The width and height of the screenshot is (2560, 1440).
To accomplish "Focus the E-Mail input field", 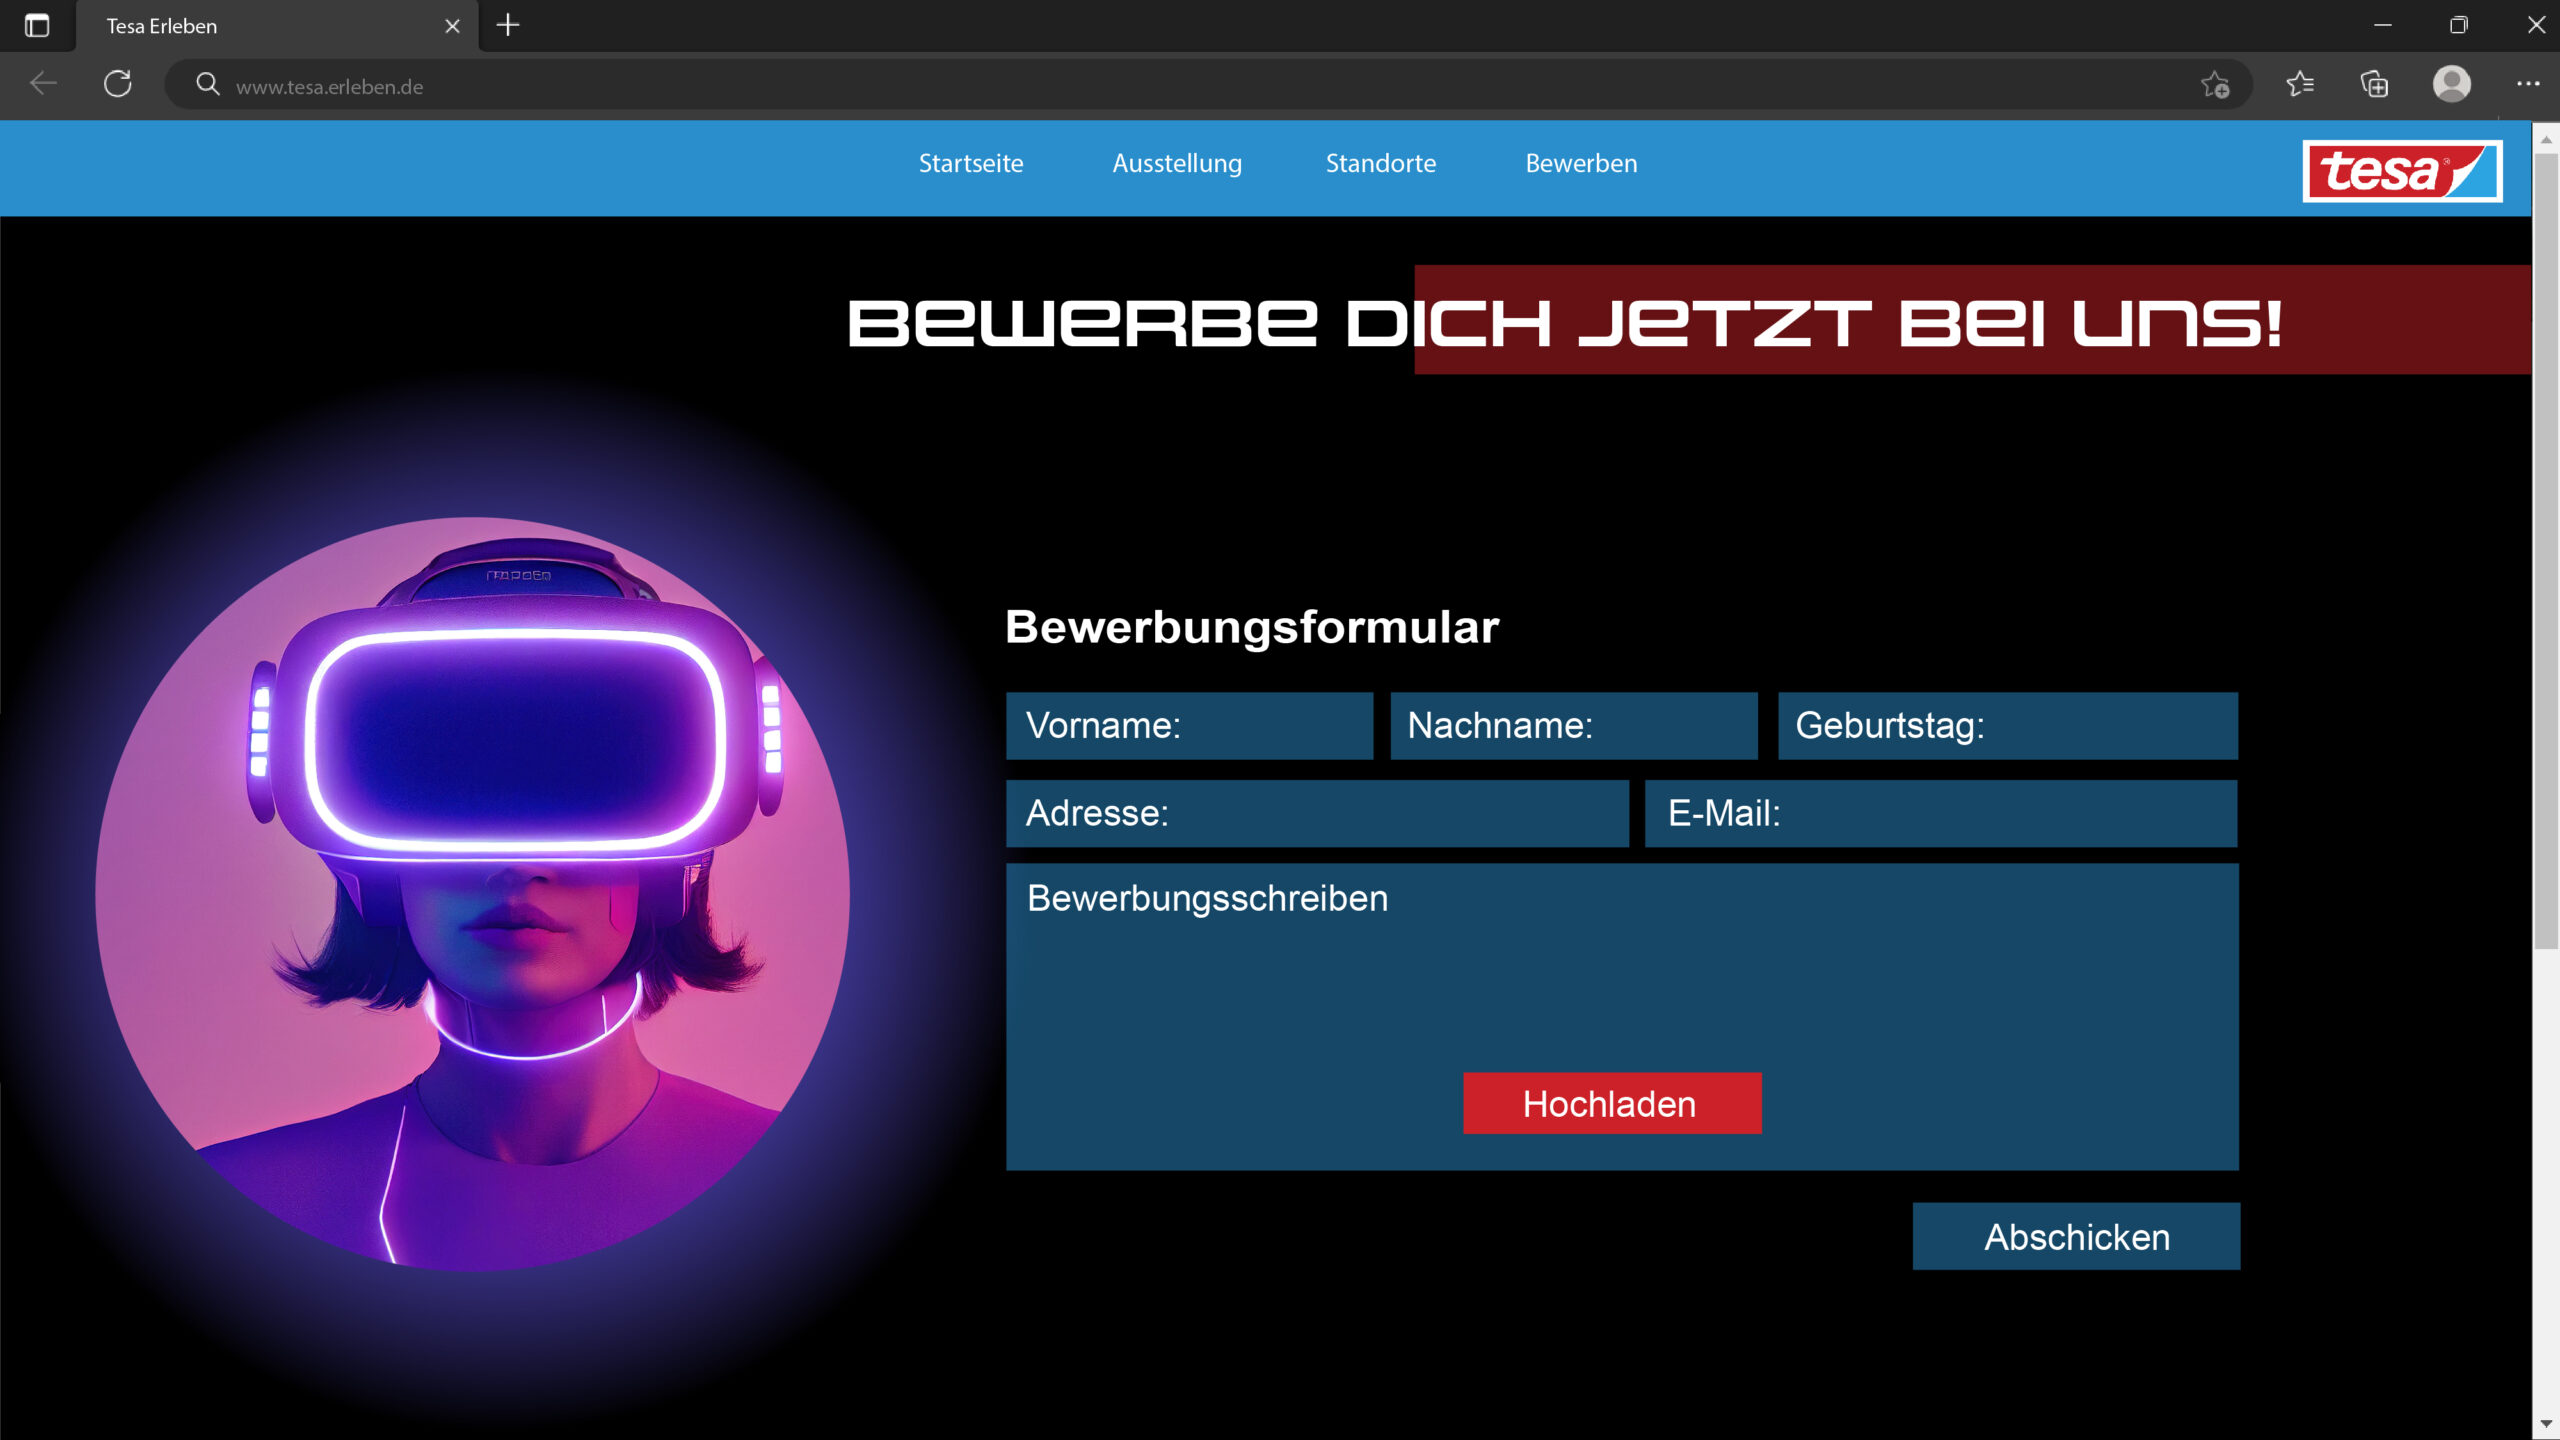I will (x=1940, y=814).
